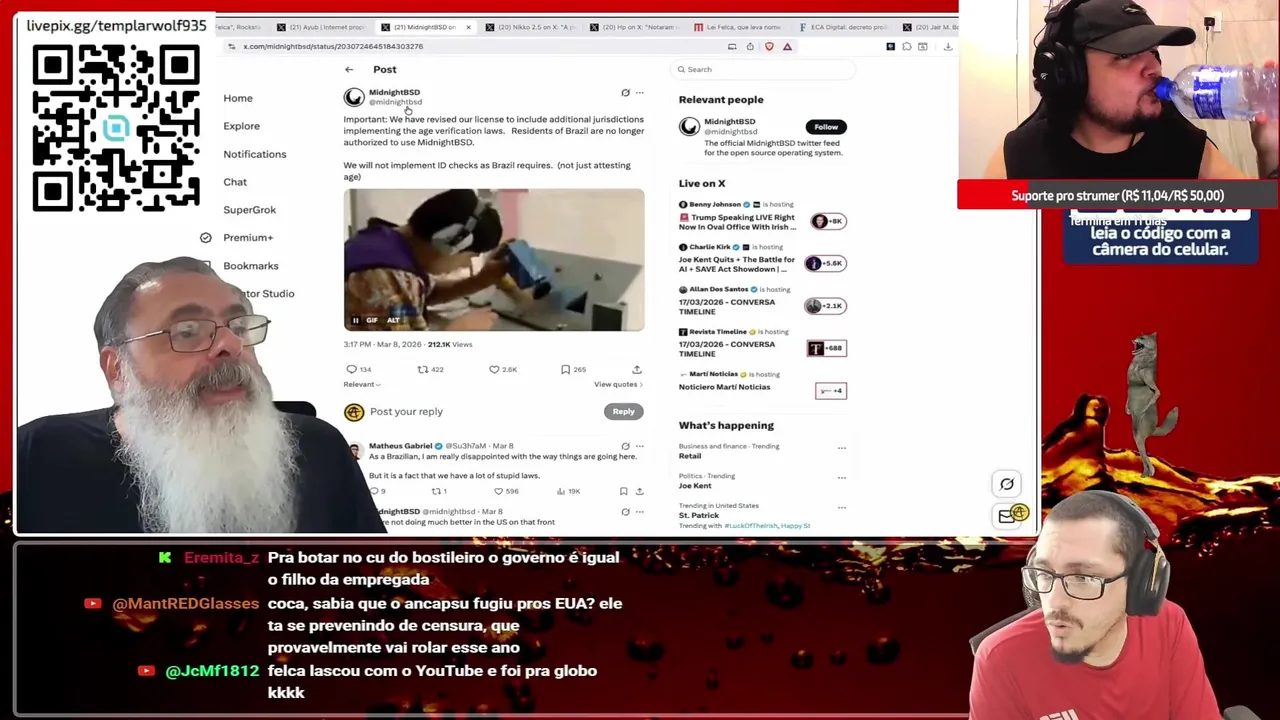Bookmark Matheus Gabriel's reply
1280x720 pixels.
click(623, 492)
